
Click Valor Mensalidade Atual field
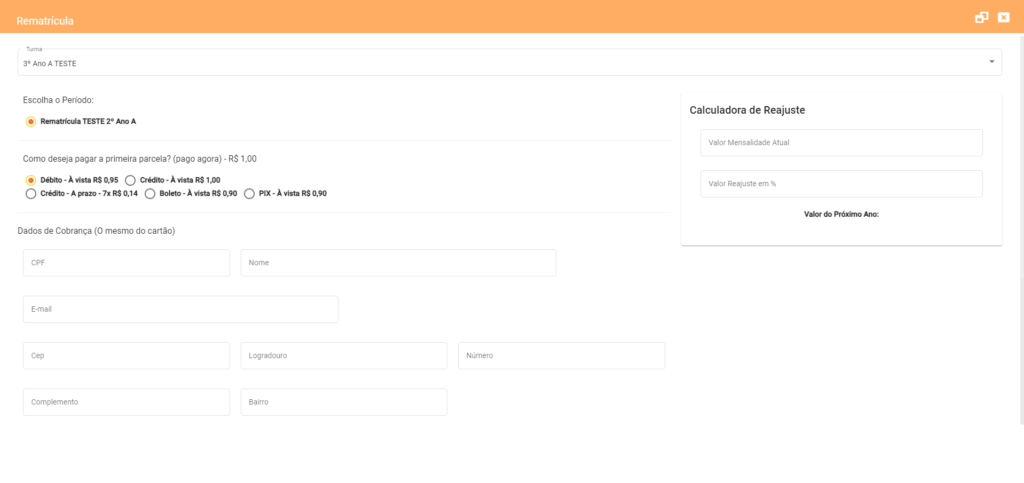click(841, 143)
